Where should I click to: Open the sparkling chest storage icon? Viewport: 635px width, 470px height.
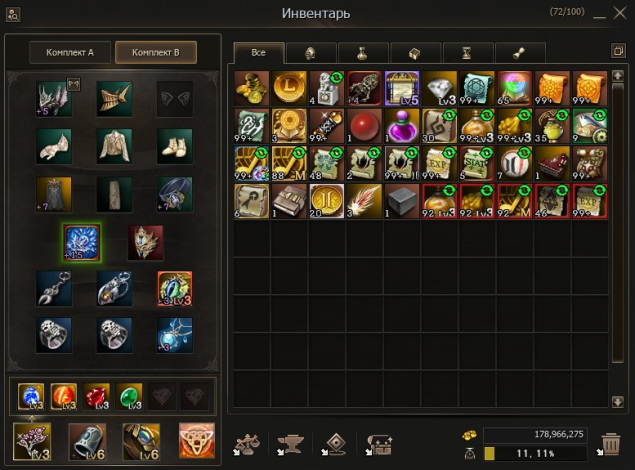(x=379, y=444)
